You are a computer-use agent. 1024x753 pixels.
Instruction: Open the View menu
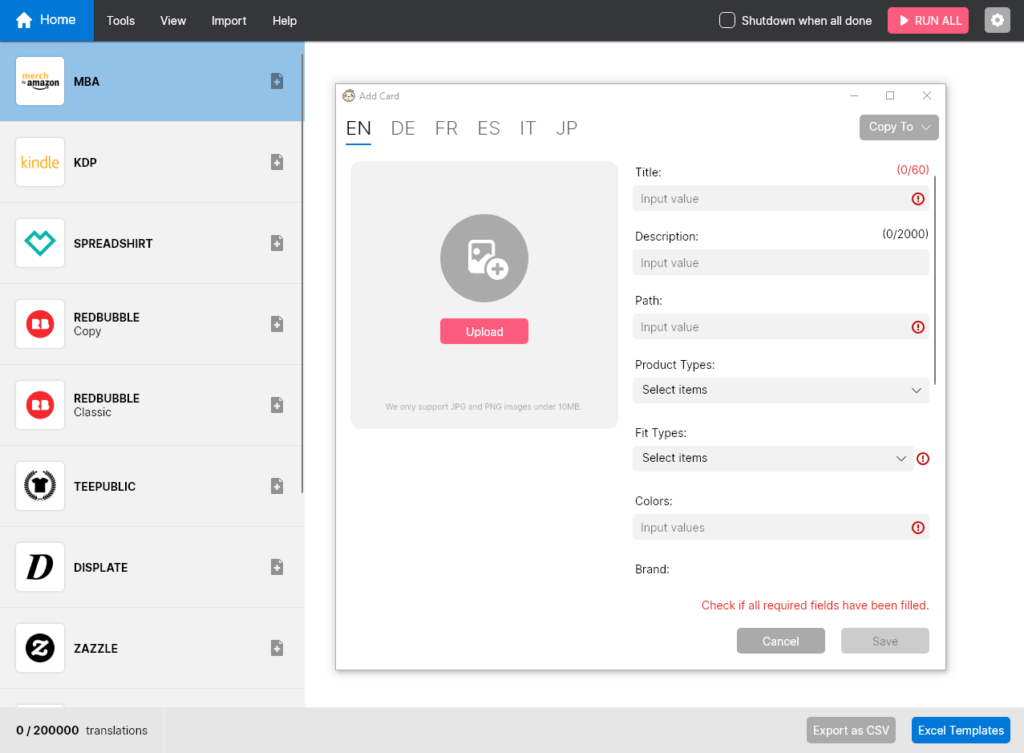point(173,21)
